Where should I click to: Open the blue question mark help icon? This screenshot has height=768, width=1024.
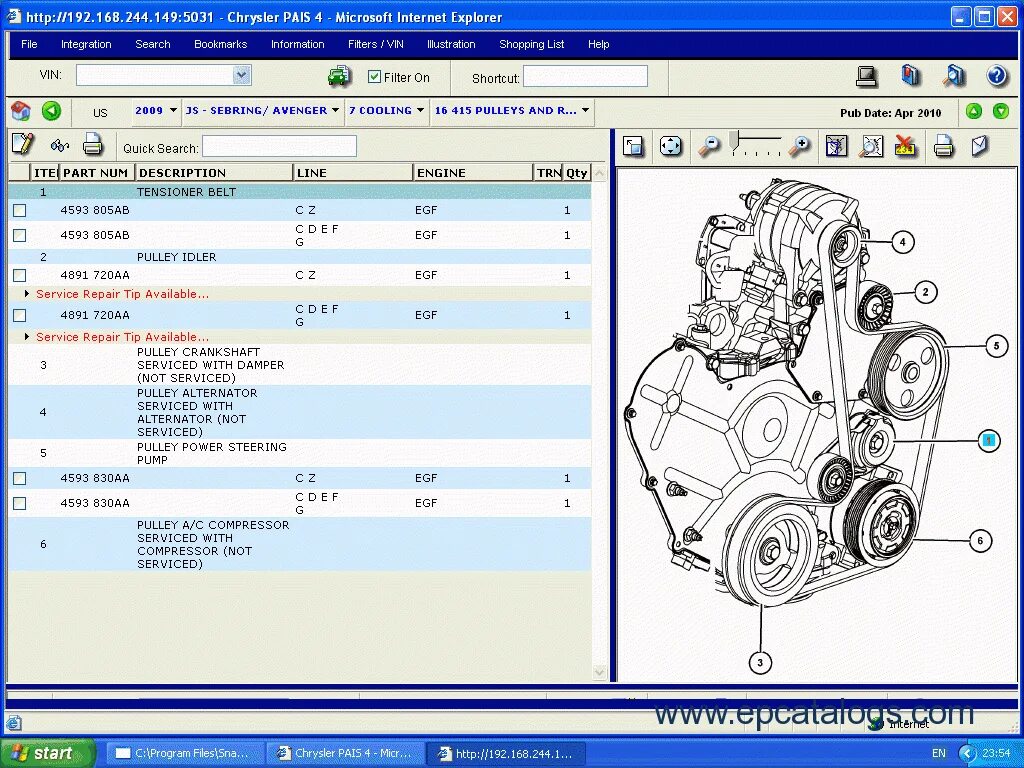(997, 76)
